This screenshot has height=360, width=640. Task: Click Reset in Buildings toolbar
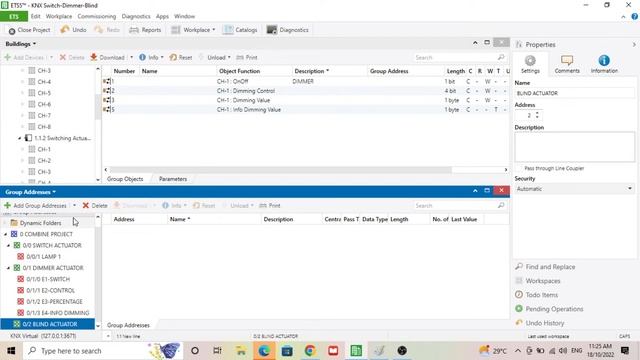pyautogui.click(x=181, y=58)
